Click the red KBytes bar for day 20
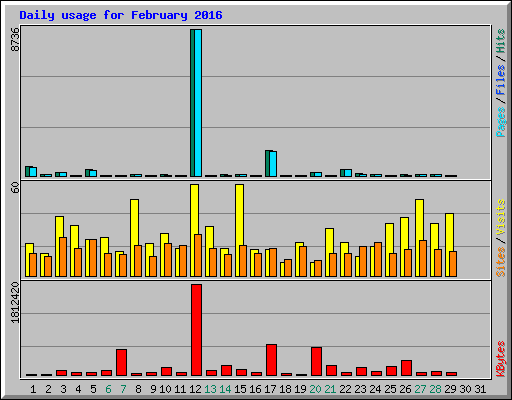The height and width of the screenshot is (400, 512). 316,362
